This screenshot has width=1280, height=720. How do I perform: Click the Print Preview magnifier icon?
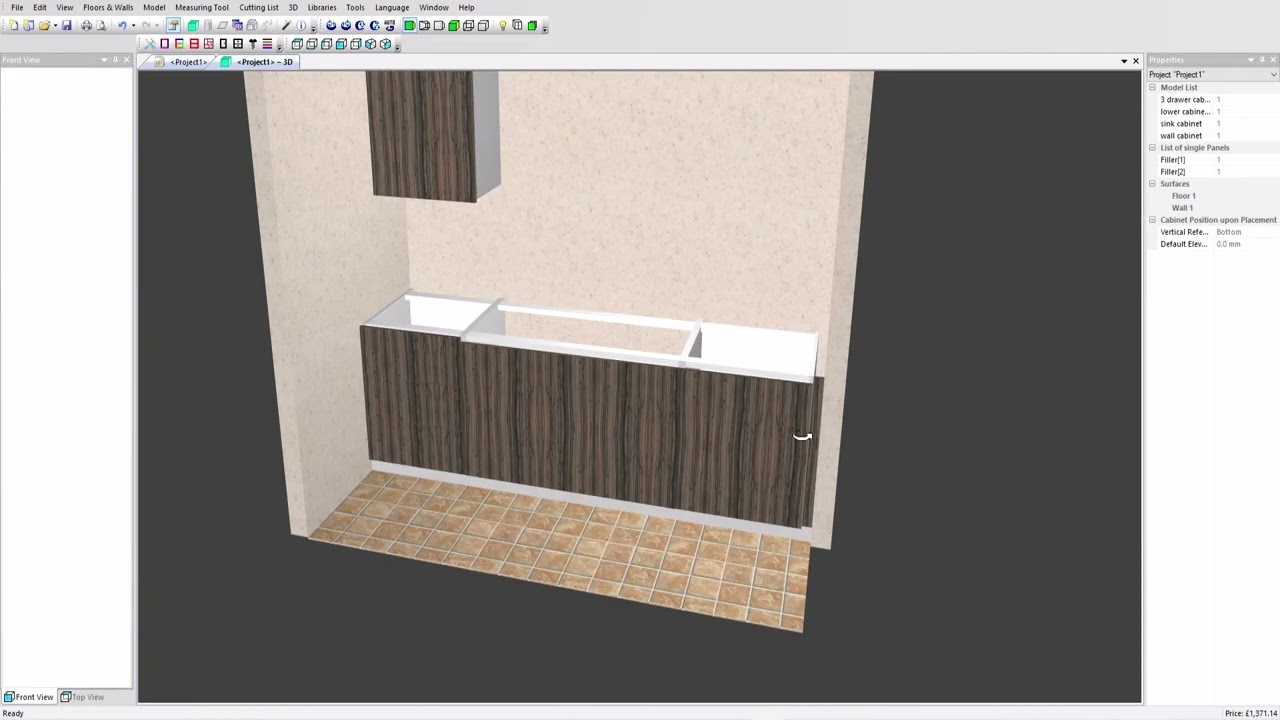point(101,25)
